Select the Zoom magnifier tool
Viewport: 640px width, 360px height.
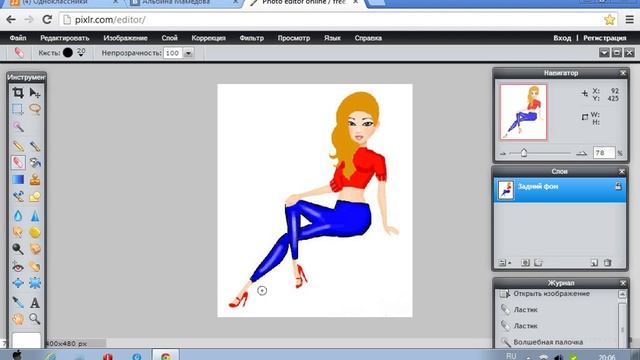coord(35,318)
